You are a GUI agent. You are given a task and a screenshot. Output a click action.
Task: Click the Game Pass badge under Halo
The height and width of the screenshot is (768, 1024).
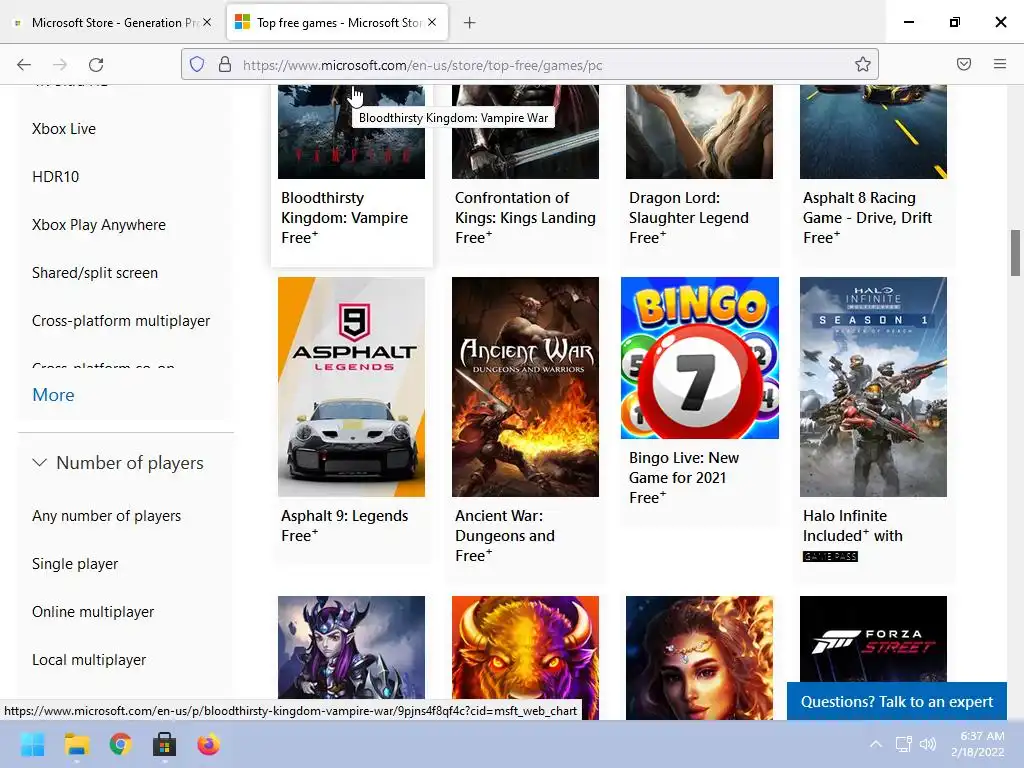[x=830, y=556]
